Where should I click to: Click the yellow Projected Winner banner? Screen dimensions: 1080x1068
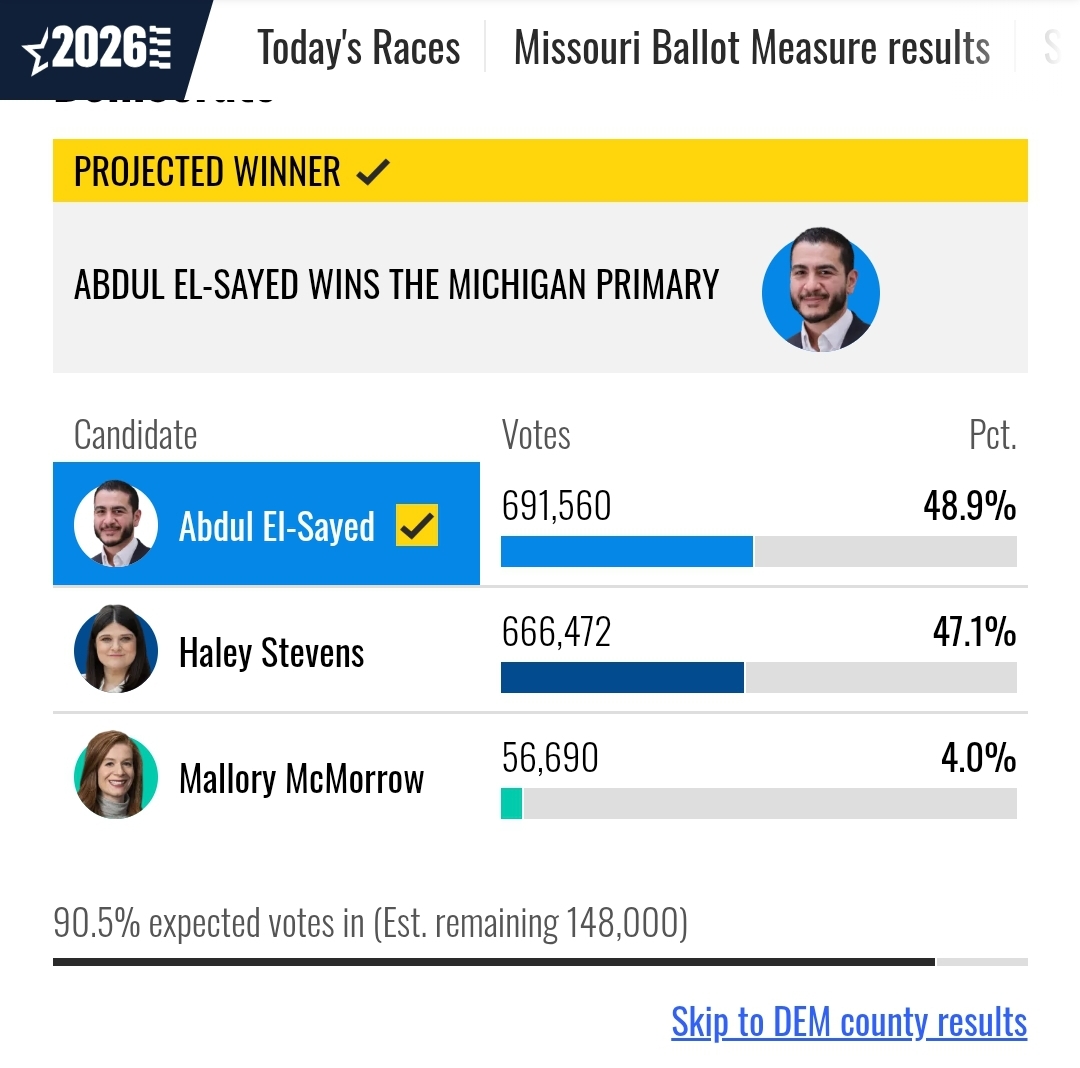(x=540, y=171)
